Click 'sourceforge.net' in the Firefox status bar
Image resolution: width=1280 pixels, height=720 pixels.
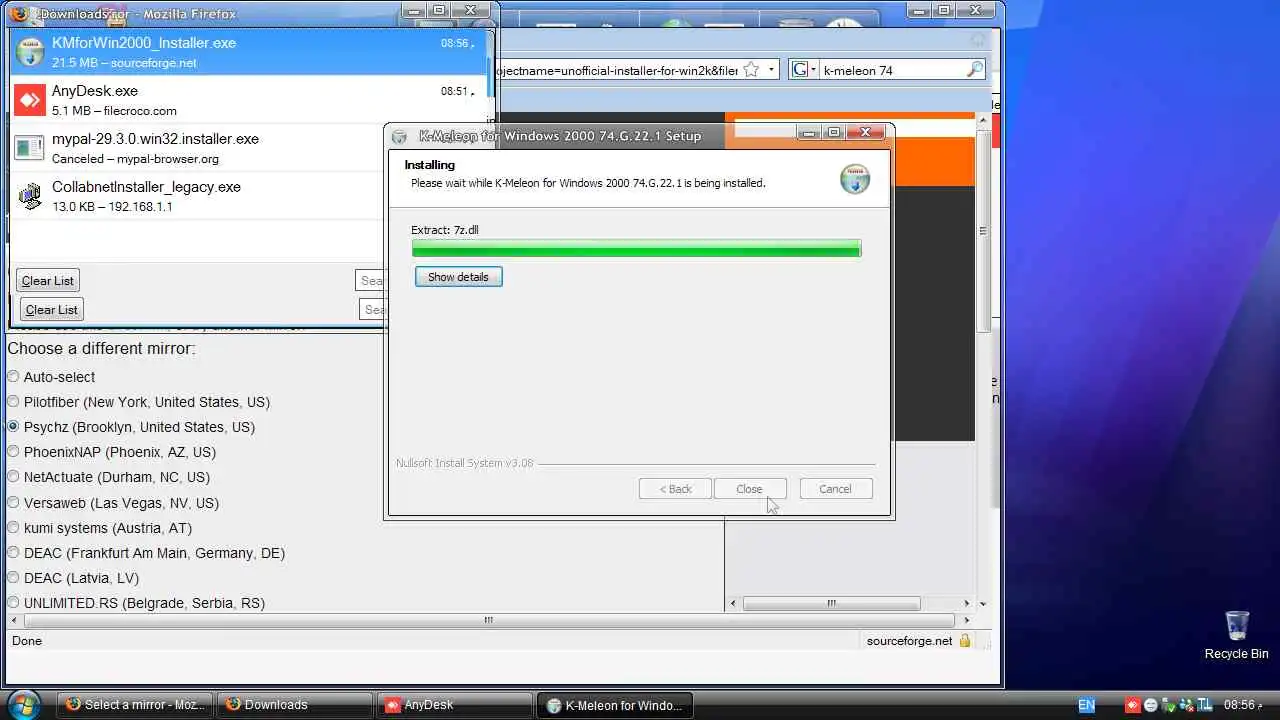(909, 641)
